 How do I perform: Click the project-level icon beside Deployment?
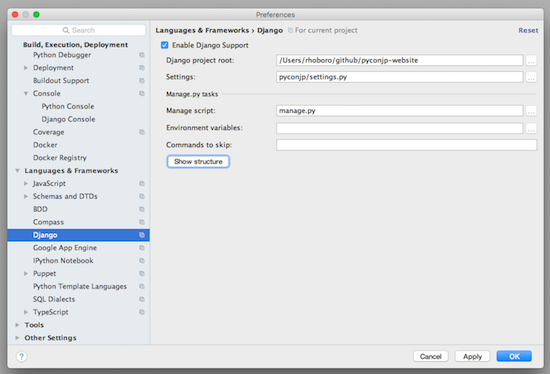pyautogui.click(x=142, y=68)
